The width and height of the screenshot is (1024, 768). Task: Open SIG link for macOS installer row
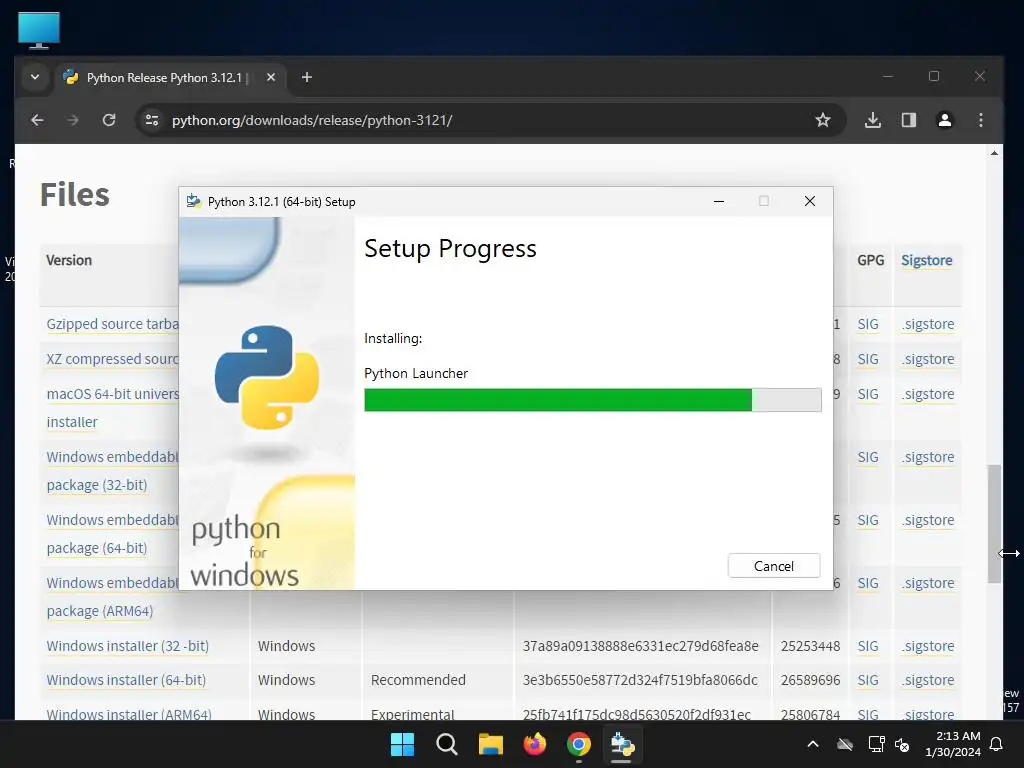868,394
